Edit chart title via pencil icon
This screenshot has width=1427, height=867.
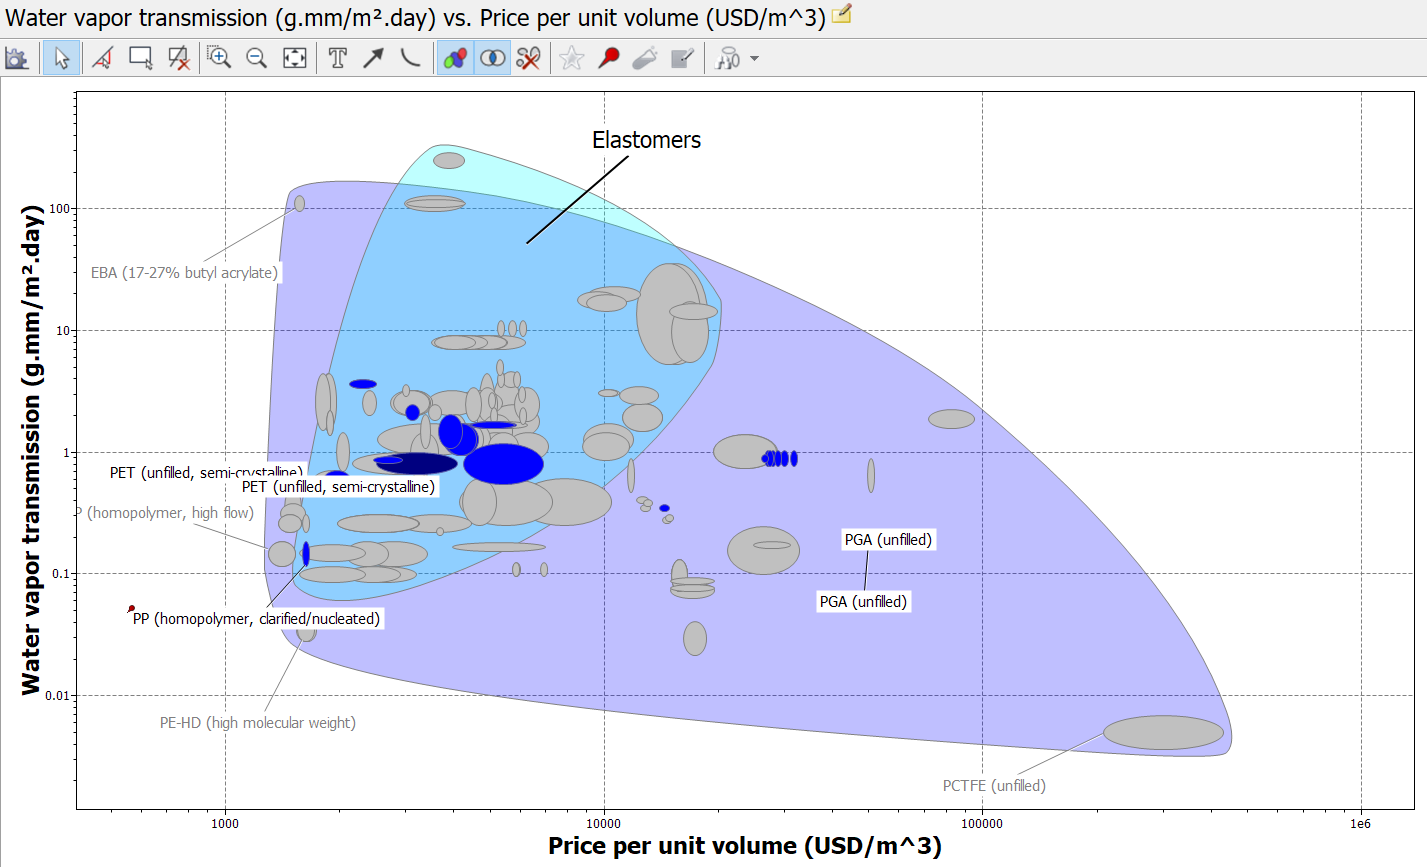842,14
